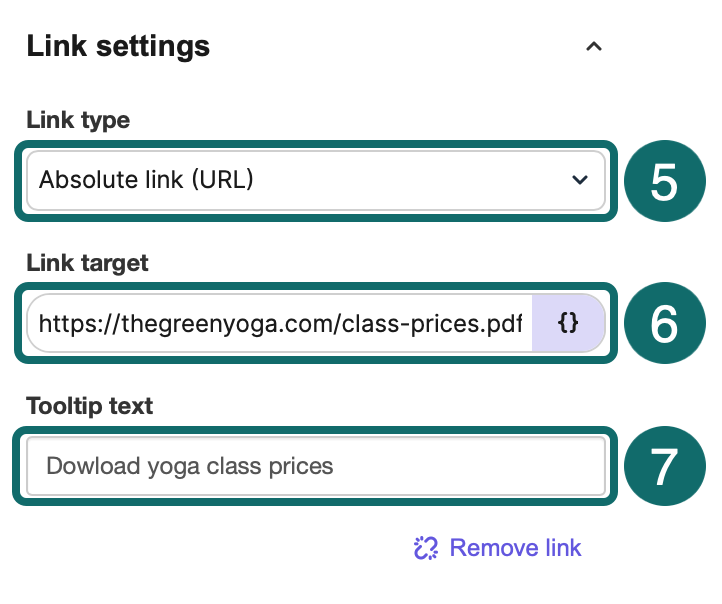This screenshot has width=722, height=604.
Task: Click the Link type dropdown arrow
Action: point(580,180)
